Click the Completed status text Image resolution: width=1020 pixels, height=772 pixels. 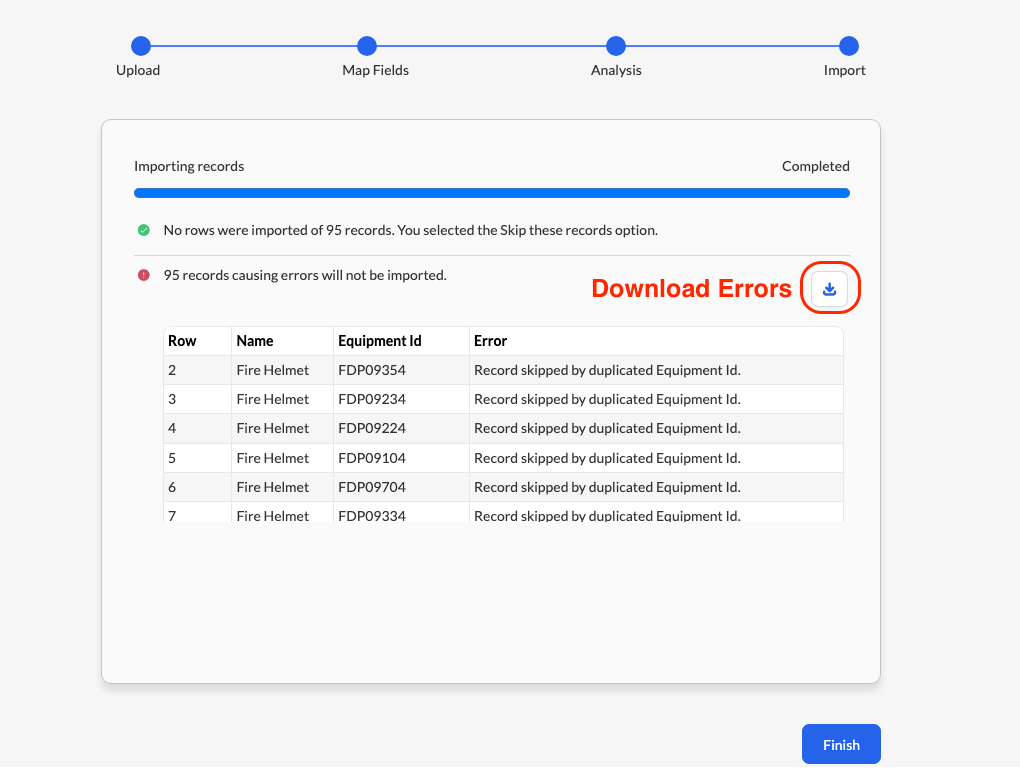(x=815, y=166)
